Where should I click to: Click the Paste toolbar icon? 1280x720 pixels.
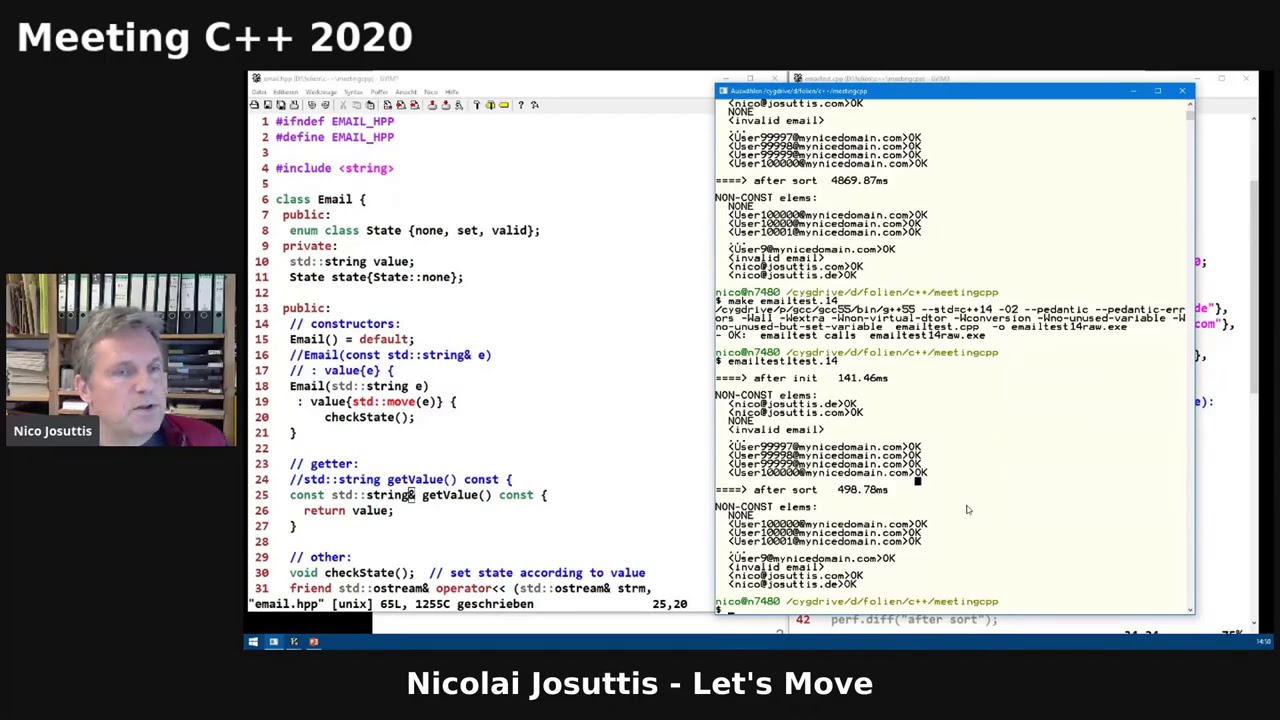(370, 105)
